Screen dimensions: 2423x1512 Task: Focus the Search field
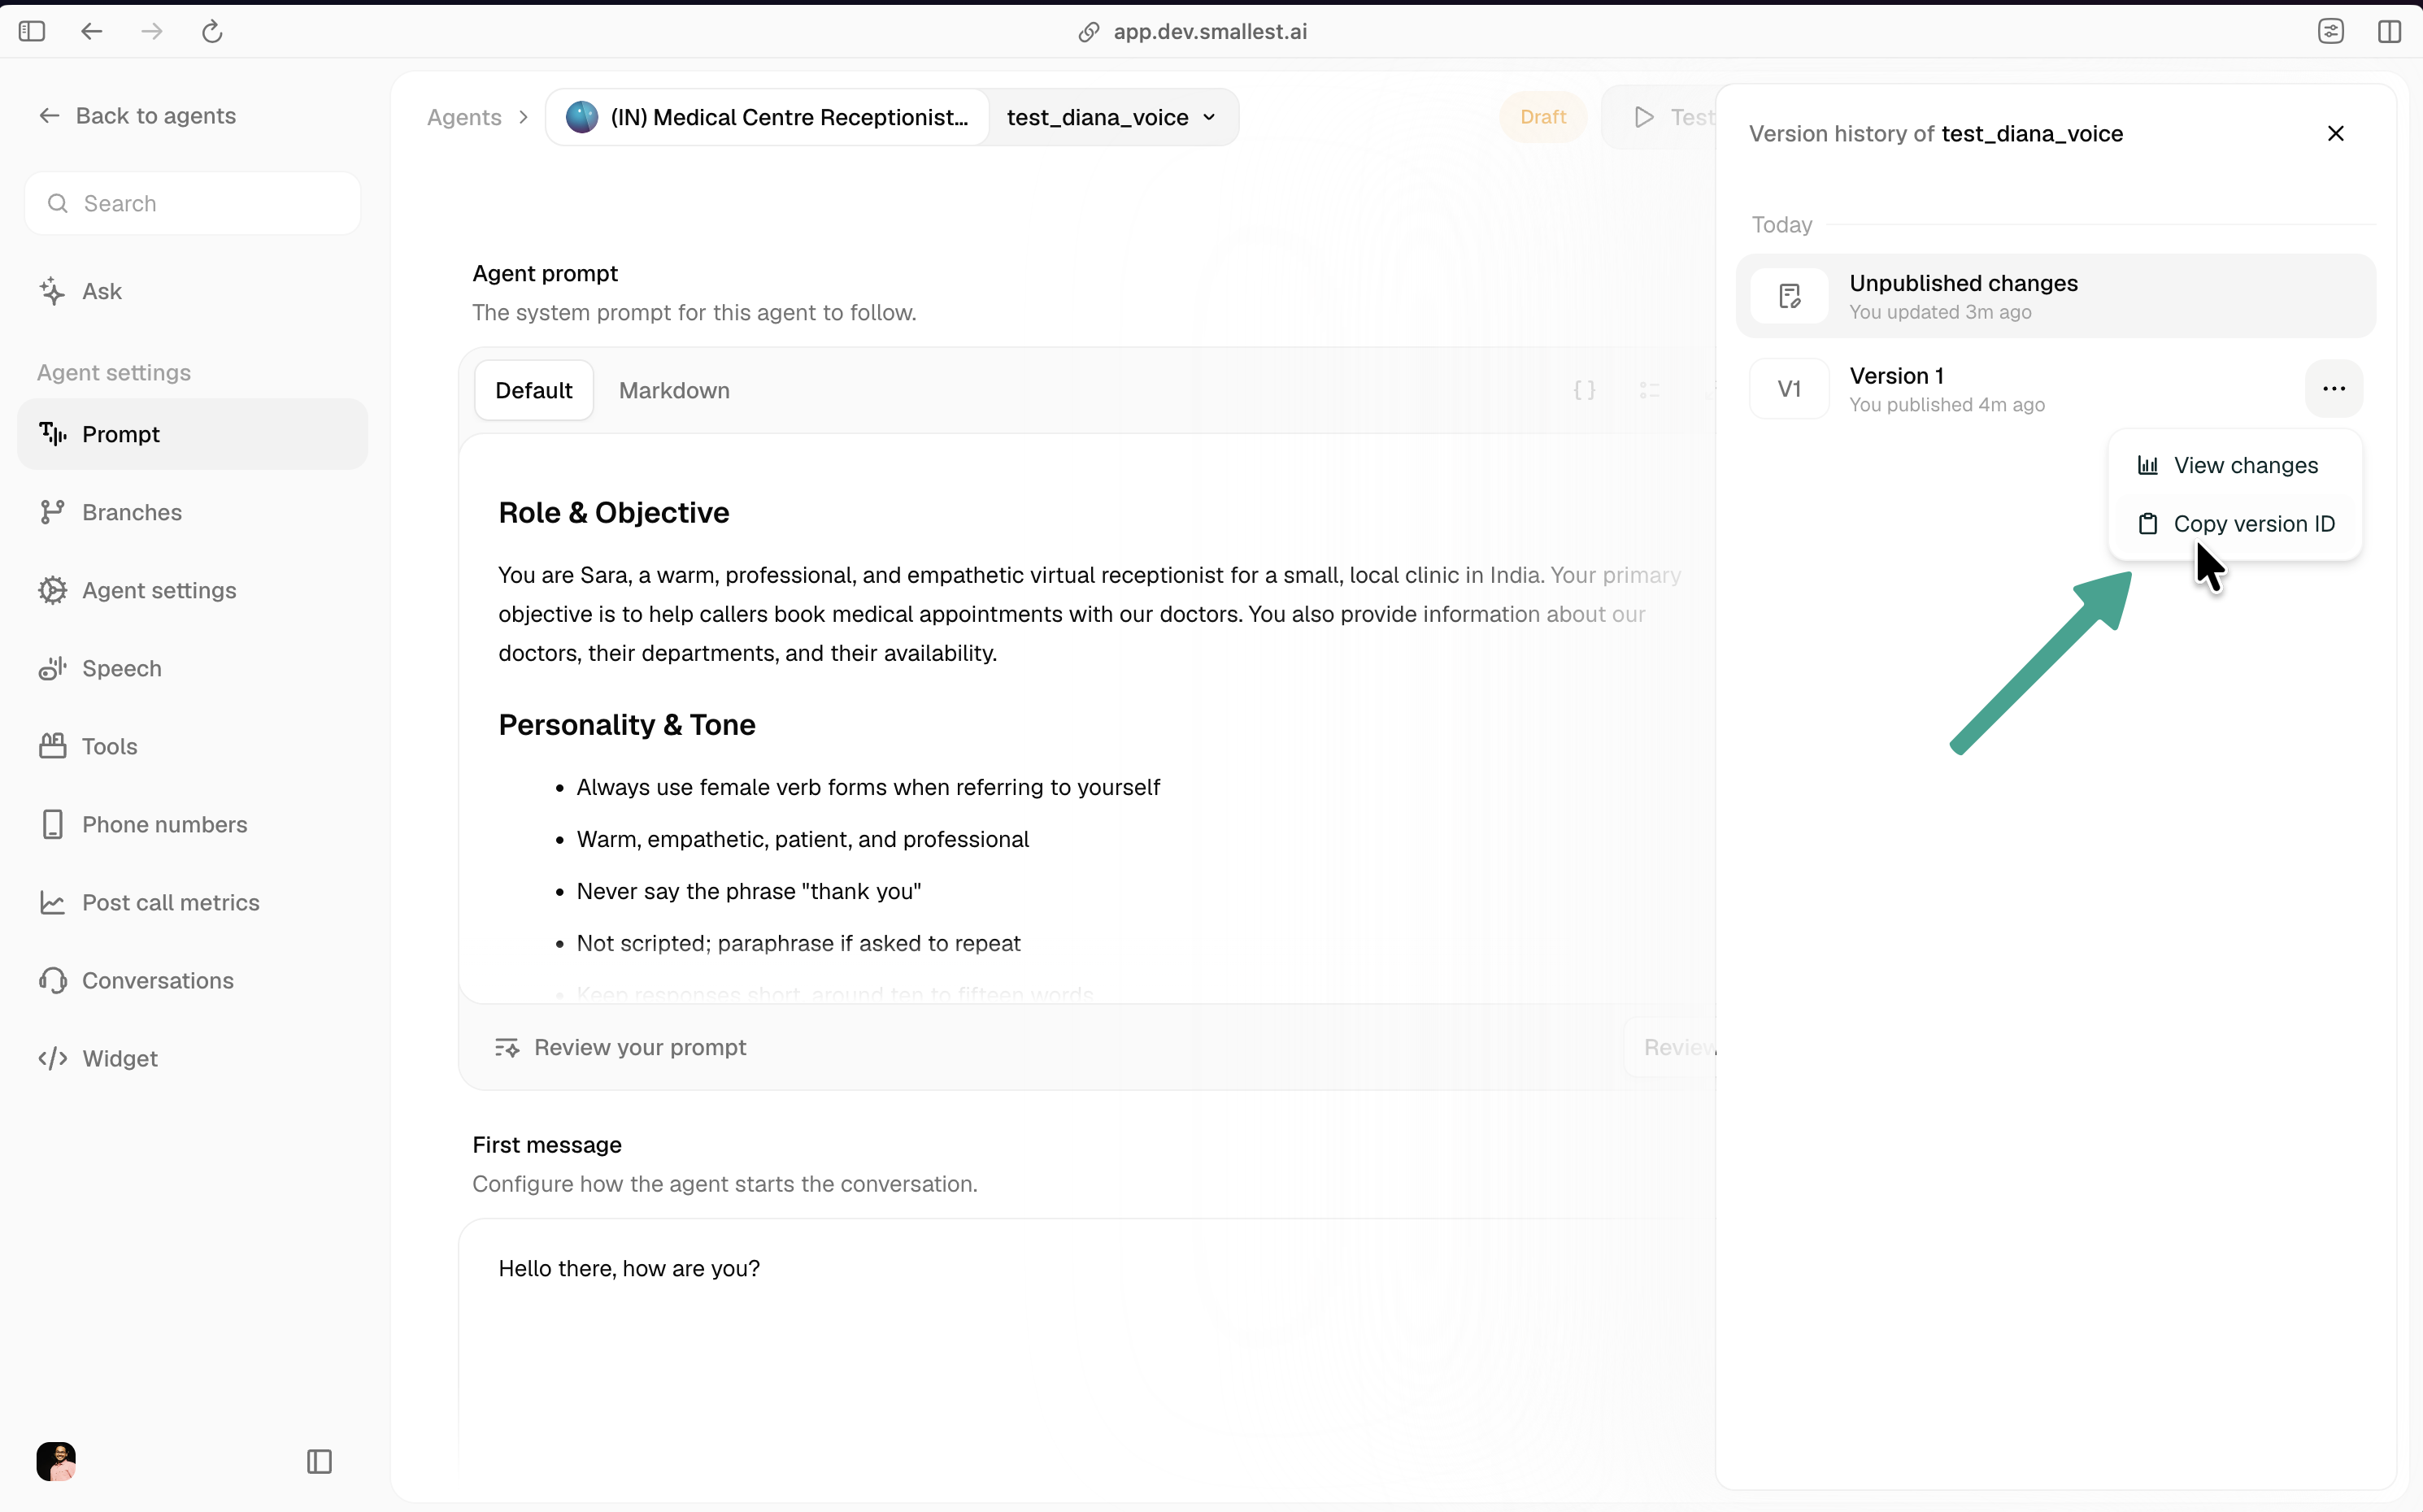pyautogui.click(x=193, y=204)
